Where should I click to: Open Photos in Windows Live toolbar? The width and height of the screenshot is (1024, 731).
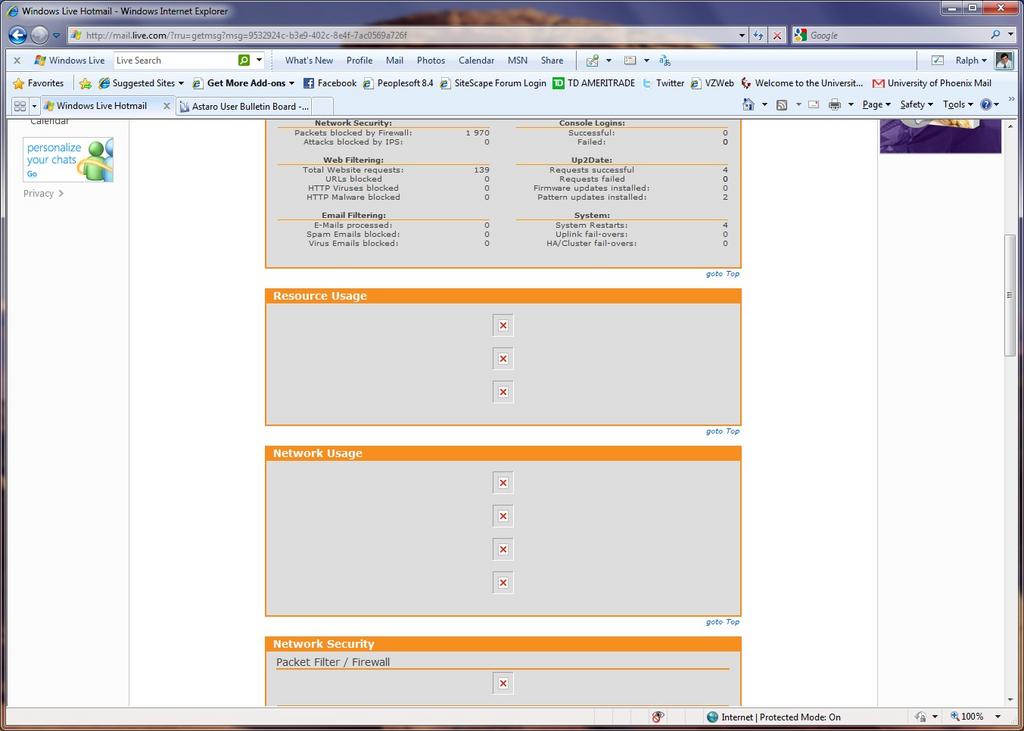click(431, 60)
